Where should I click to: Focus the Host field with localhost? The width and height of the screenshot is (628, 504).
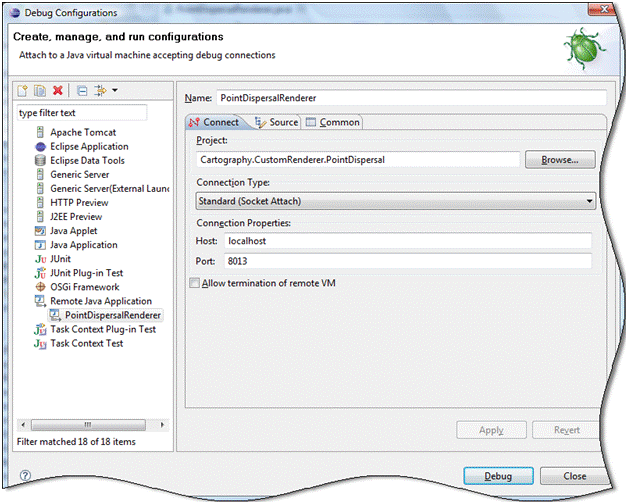408,241
